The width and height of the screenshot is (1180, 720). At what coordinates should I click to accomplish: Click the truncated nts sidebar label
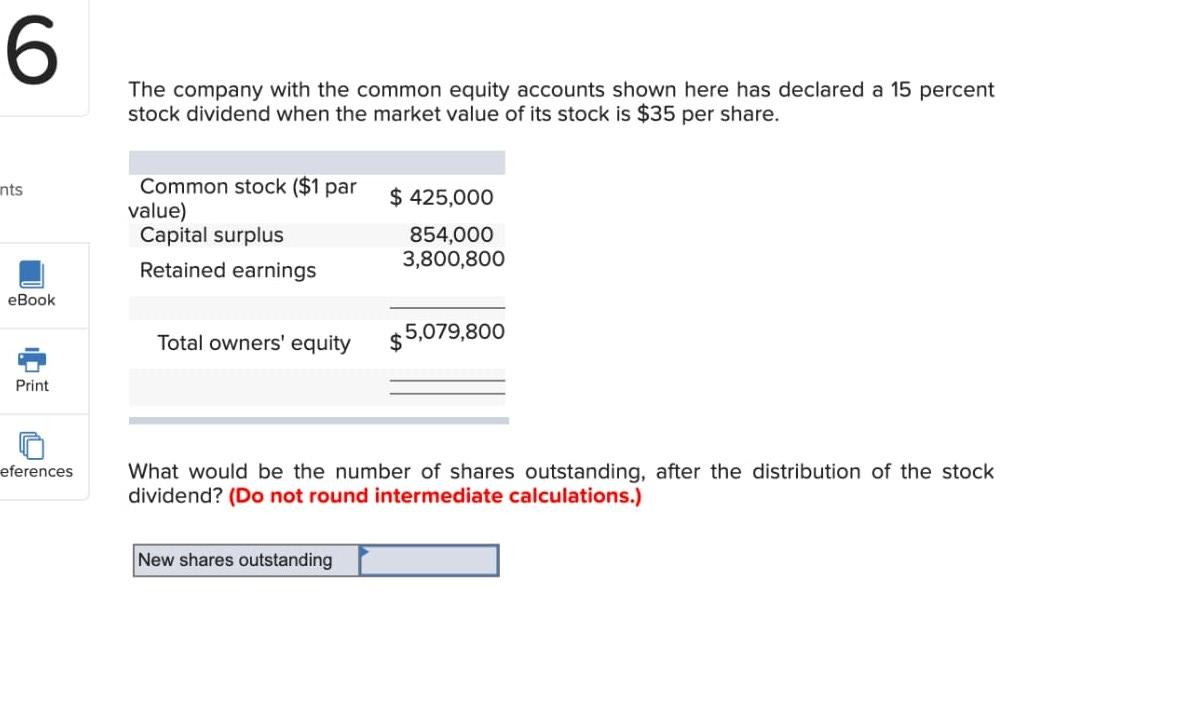point(12,190)
